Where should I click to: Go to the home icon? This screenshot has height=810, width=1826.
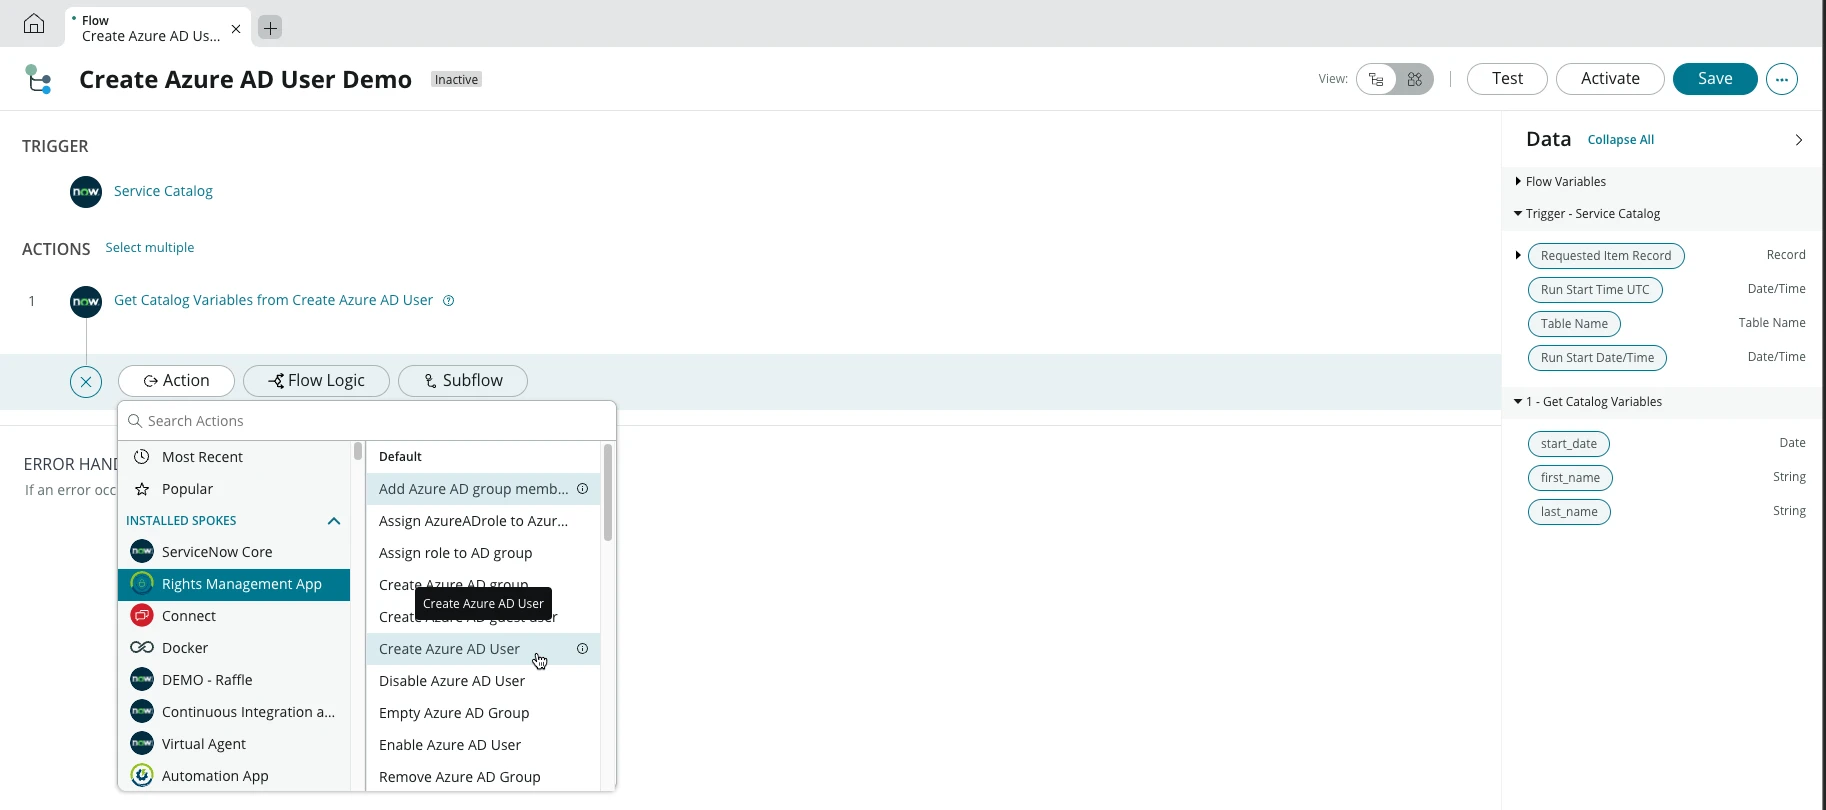[x=34, y=24]
